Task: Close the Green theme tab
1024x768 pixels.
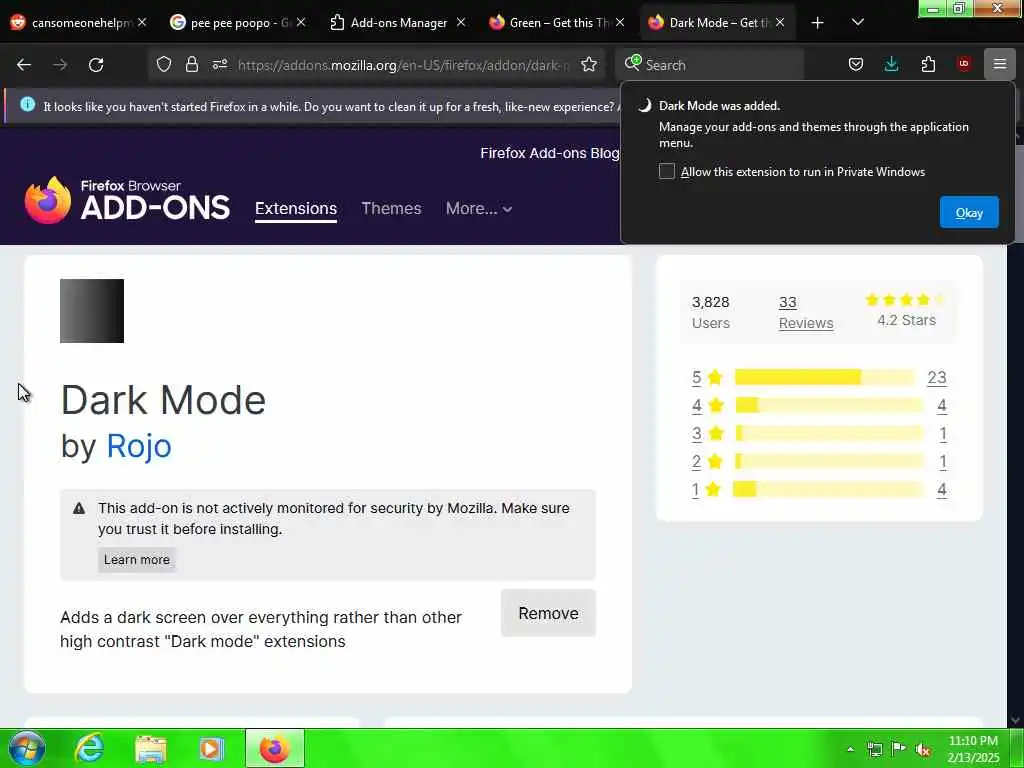Action: pyautogui.click(x=620, y=22)
